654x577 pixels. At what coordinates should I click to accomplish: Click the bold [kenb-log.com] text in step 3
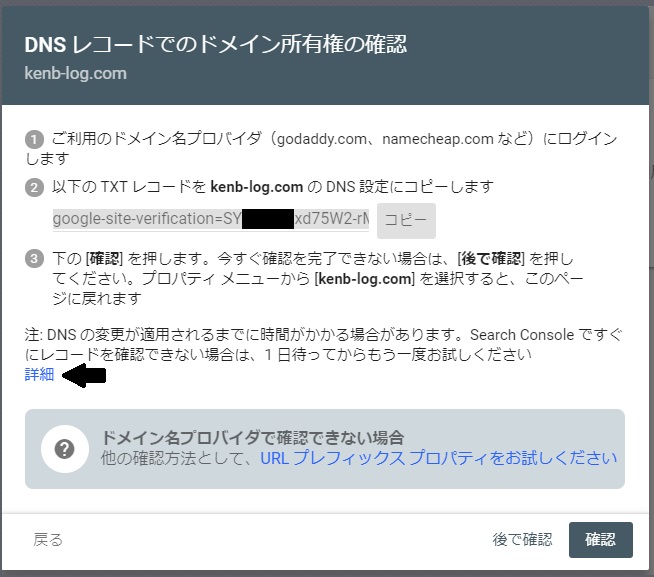[364, 278]
